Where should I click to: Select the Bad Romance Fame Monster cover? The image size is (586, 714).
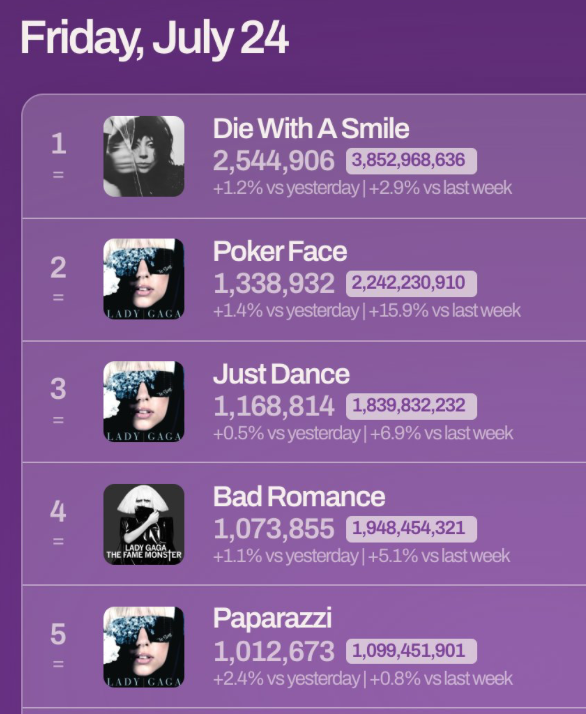[143, 524]
